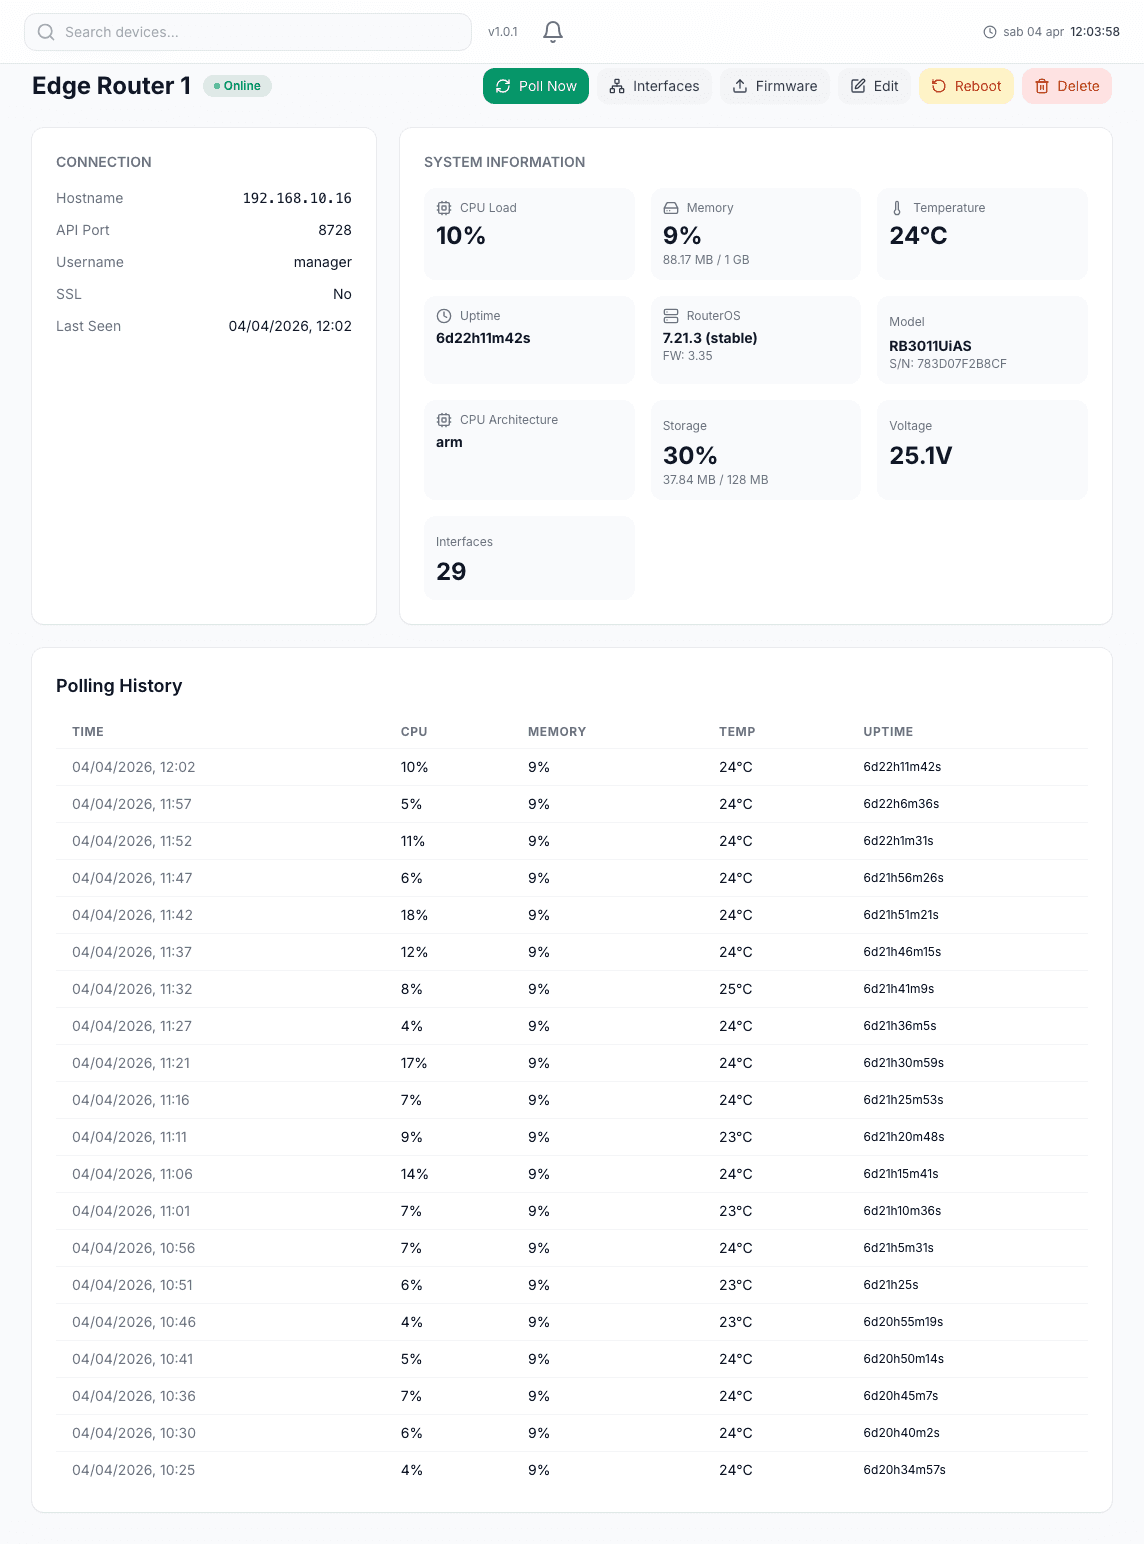This screenshot has width=1144, height=1544.
Task: Click inside the Search devices field
Action: point(248,31)
